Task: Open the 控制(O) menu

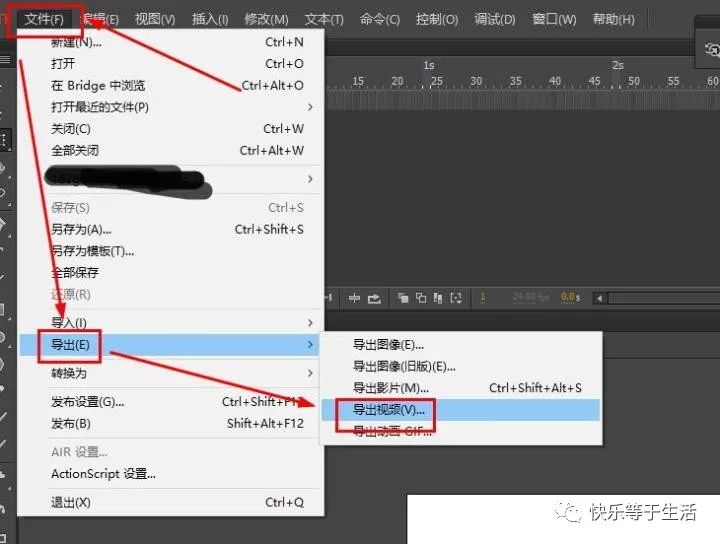Action: (437, 19)
